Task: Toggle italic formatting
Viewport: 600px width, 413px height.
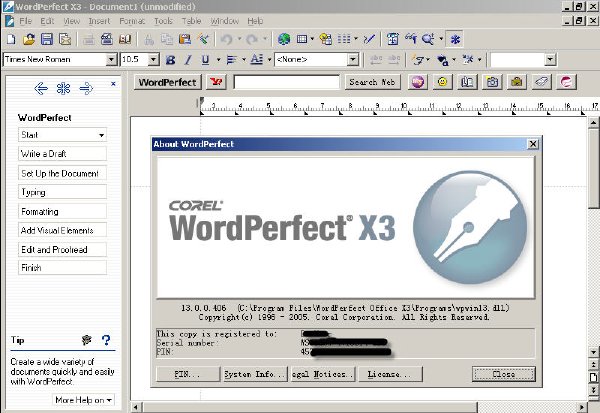Action: tap(188, 60)
